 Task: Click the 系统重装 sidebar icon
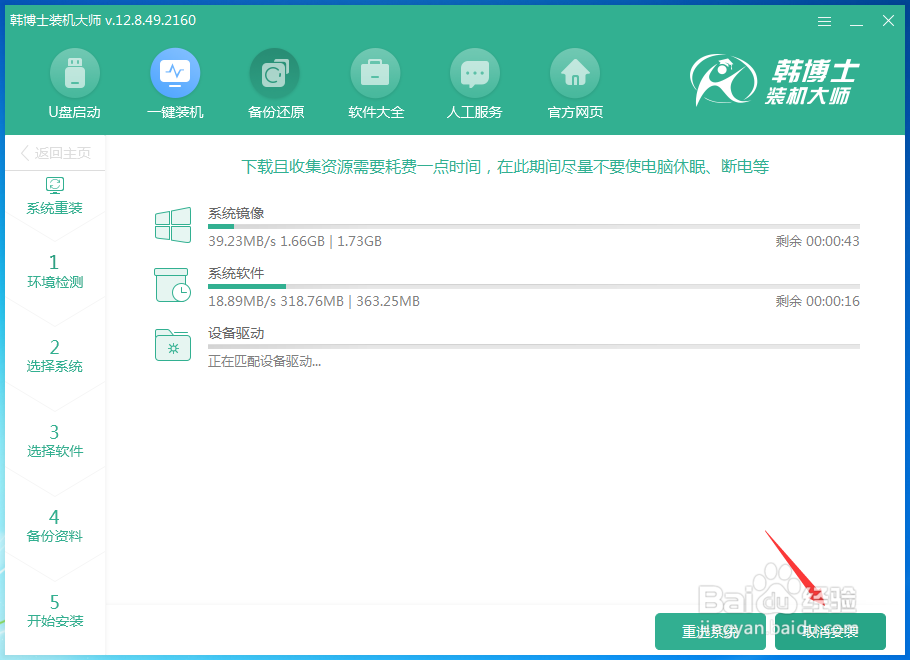coord(56,197)
